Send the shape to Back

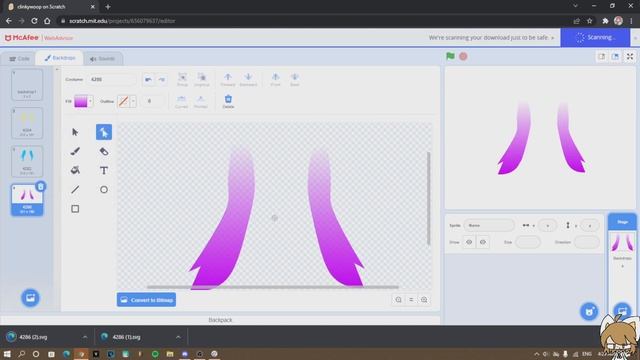click(x=295, y=79)
